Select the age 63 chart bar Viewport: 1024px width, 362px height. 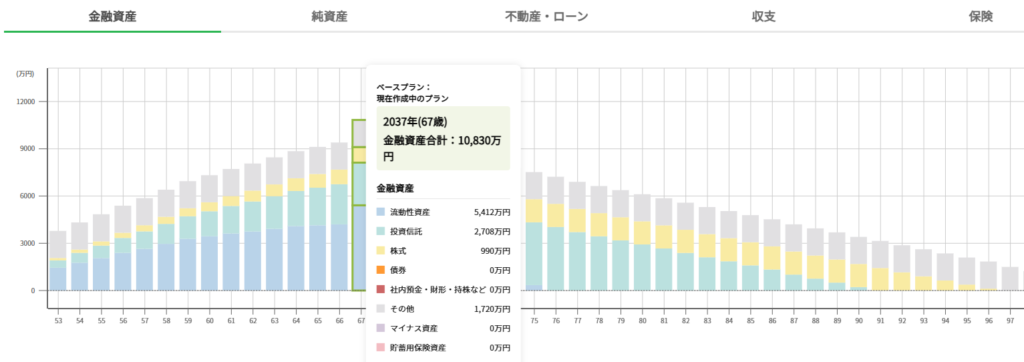pyautogui.click(x=274, y=223)
